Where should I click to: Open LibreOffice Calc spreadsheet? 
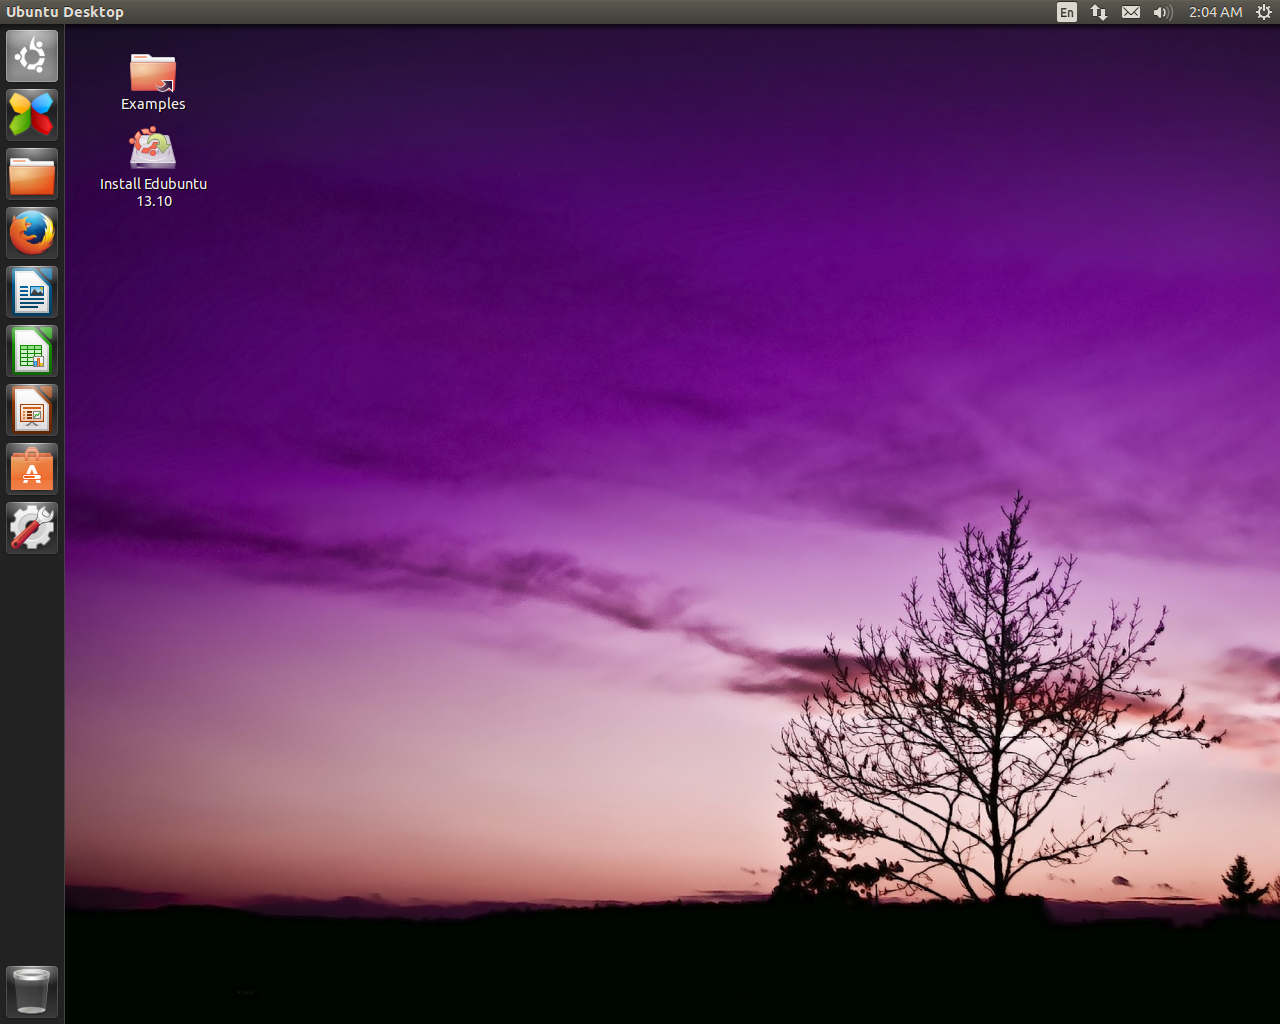(x=32, y=351)
